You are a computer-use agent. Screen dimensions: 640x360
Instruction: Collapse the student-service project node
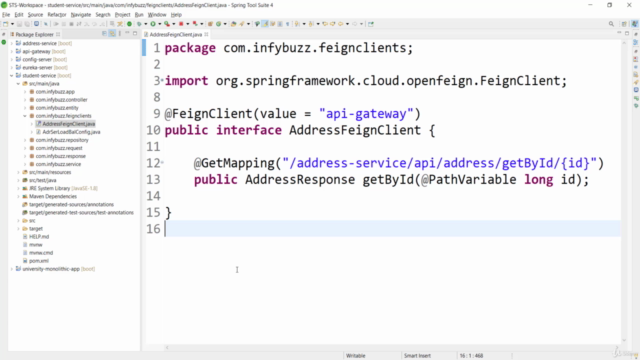(12, 76)
